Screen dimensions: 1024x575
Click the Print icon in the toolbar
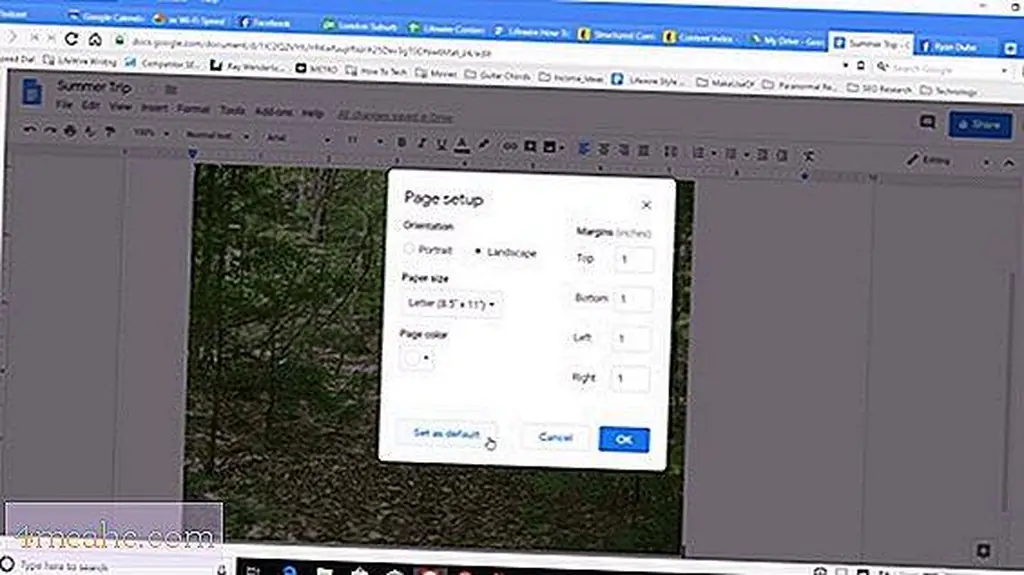(70, 132)
